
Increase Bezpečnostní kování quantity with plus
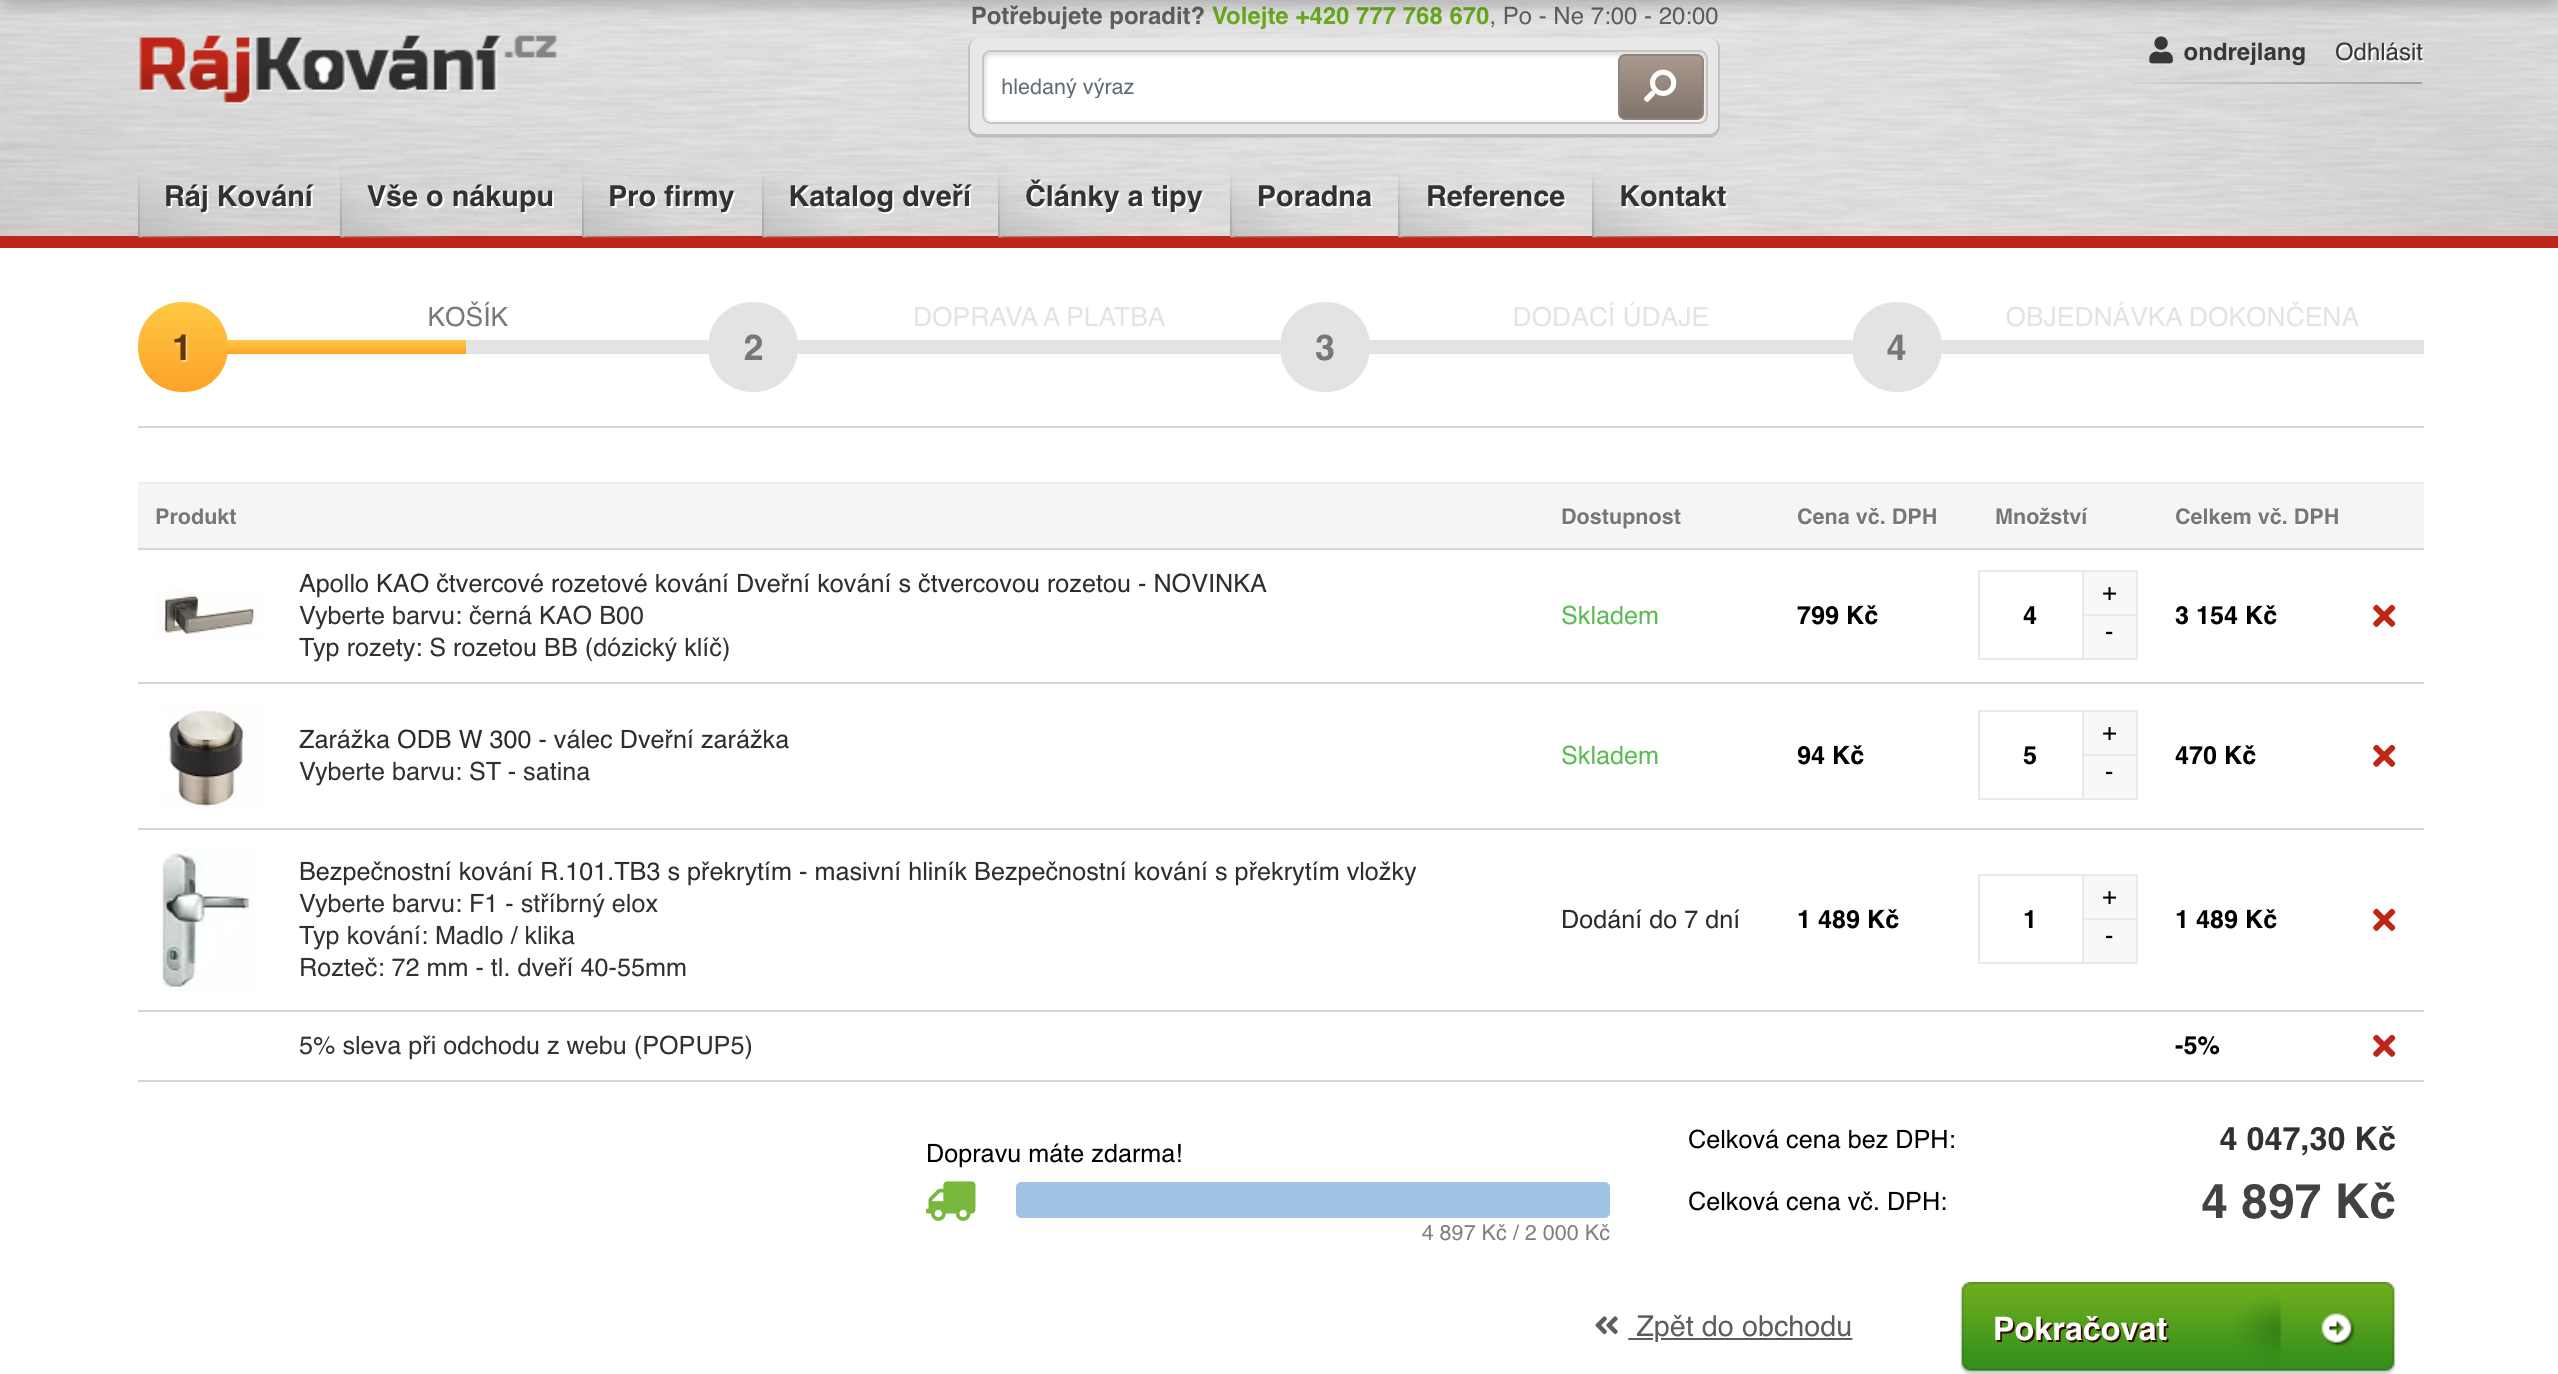pos(2109,898)
